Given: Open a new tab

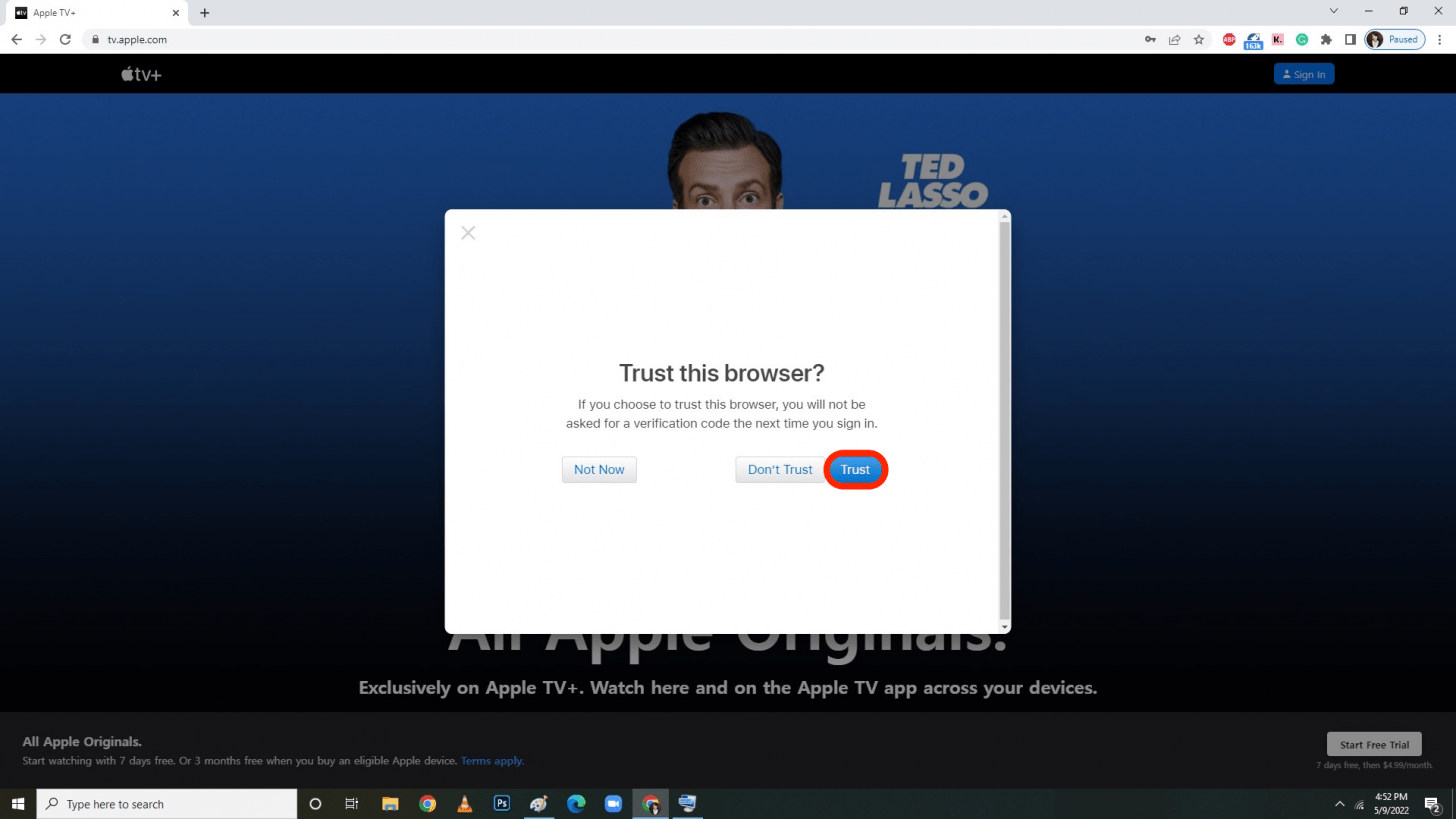Looking at the screenshot, I should (204, 13).
